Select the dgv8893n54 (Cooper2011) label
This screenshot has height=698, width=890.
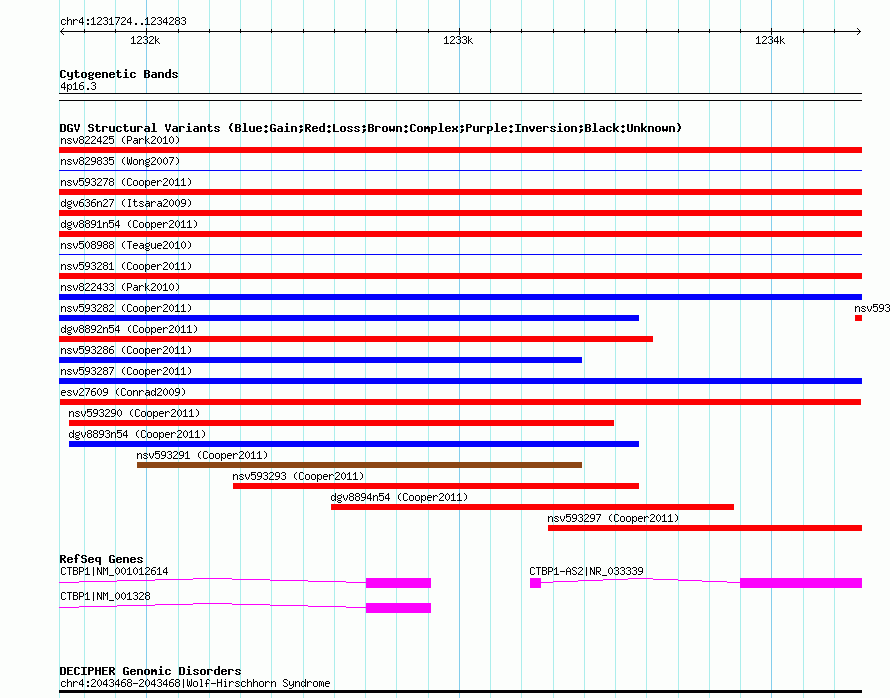(137, 434)
